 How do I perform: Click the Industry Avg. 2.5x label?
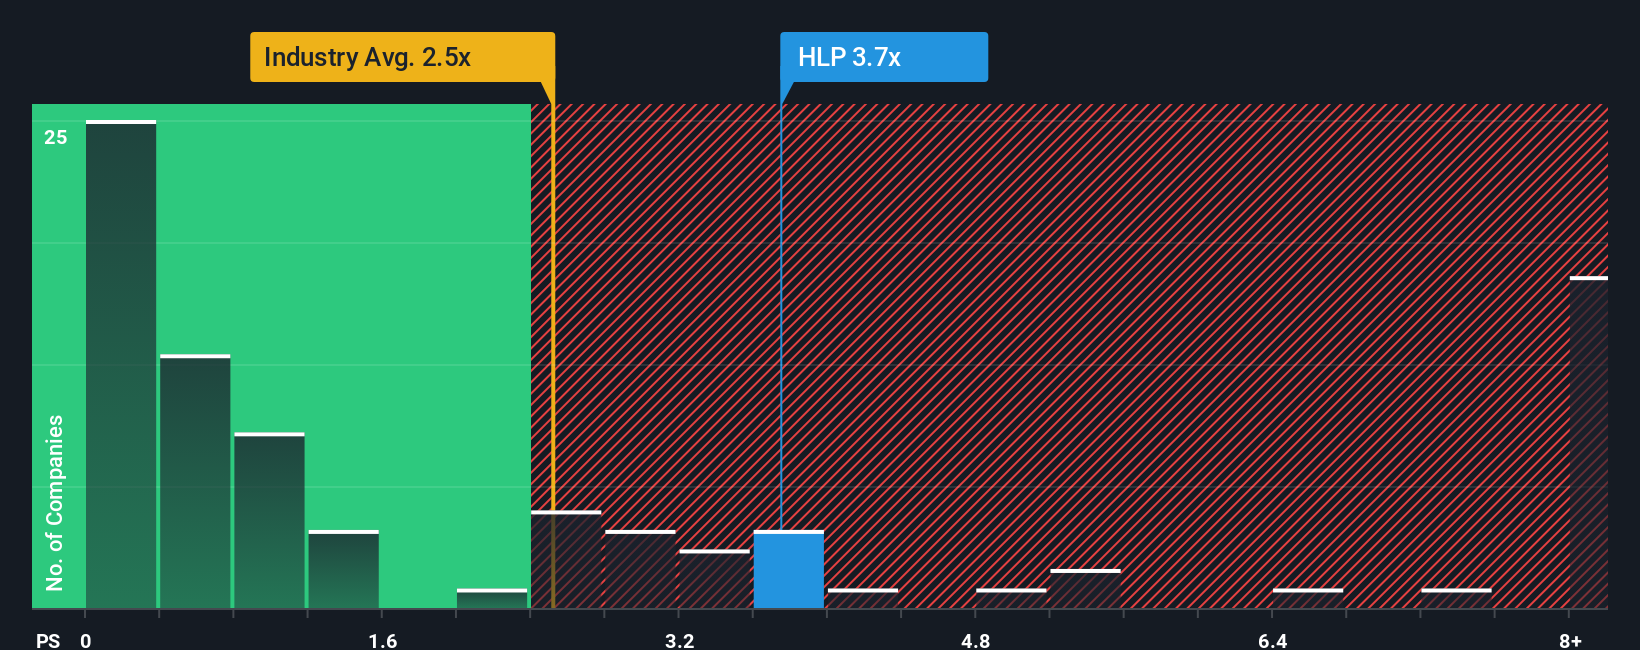402,57
